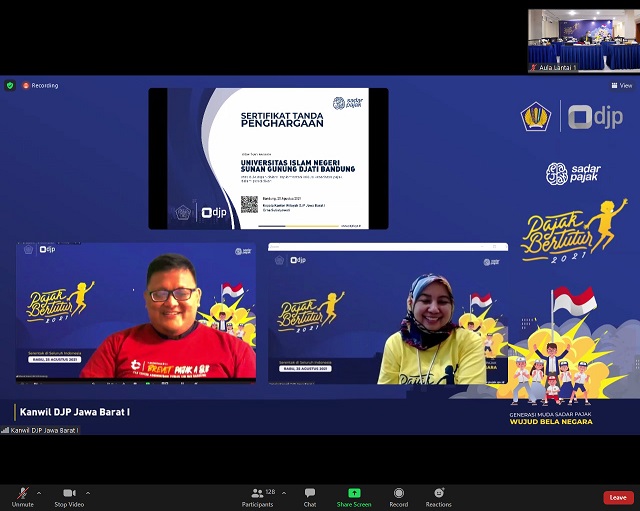Stop Video camera toggle
The image size is (640, 511).
[69, 496]
